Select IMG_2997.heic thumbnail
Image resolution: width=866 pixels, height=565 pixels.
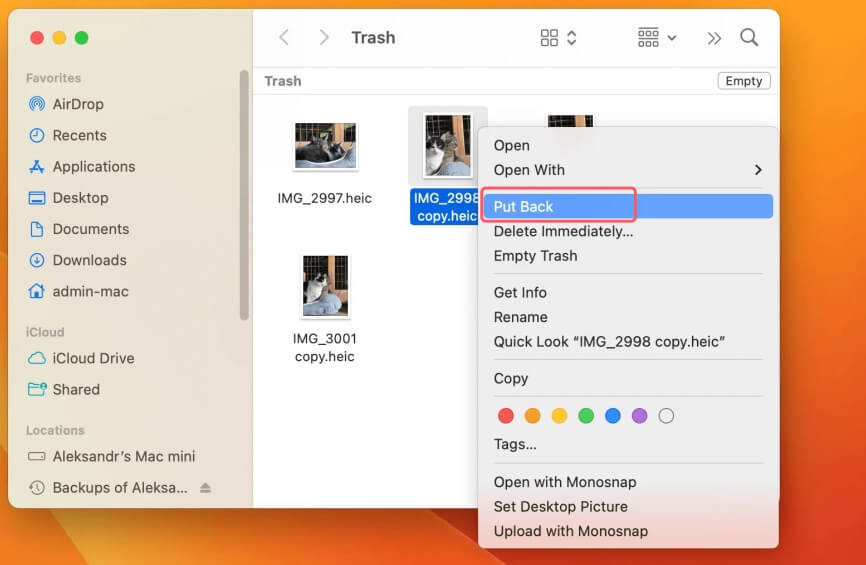(x=325, y=146)
